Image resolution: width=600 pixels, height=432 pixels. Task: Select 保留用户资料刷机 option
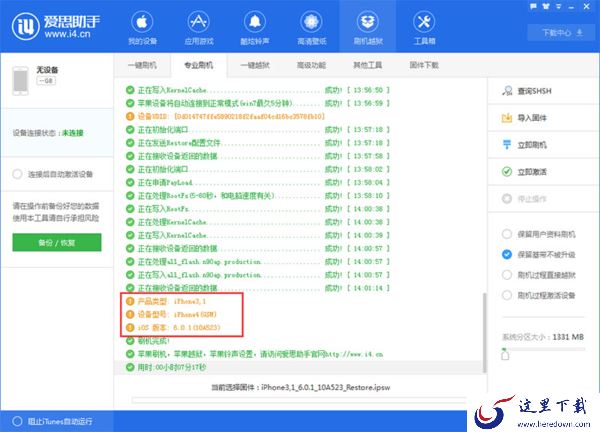539,234
